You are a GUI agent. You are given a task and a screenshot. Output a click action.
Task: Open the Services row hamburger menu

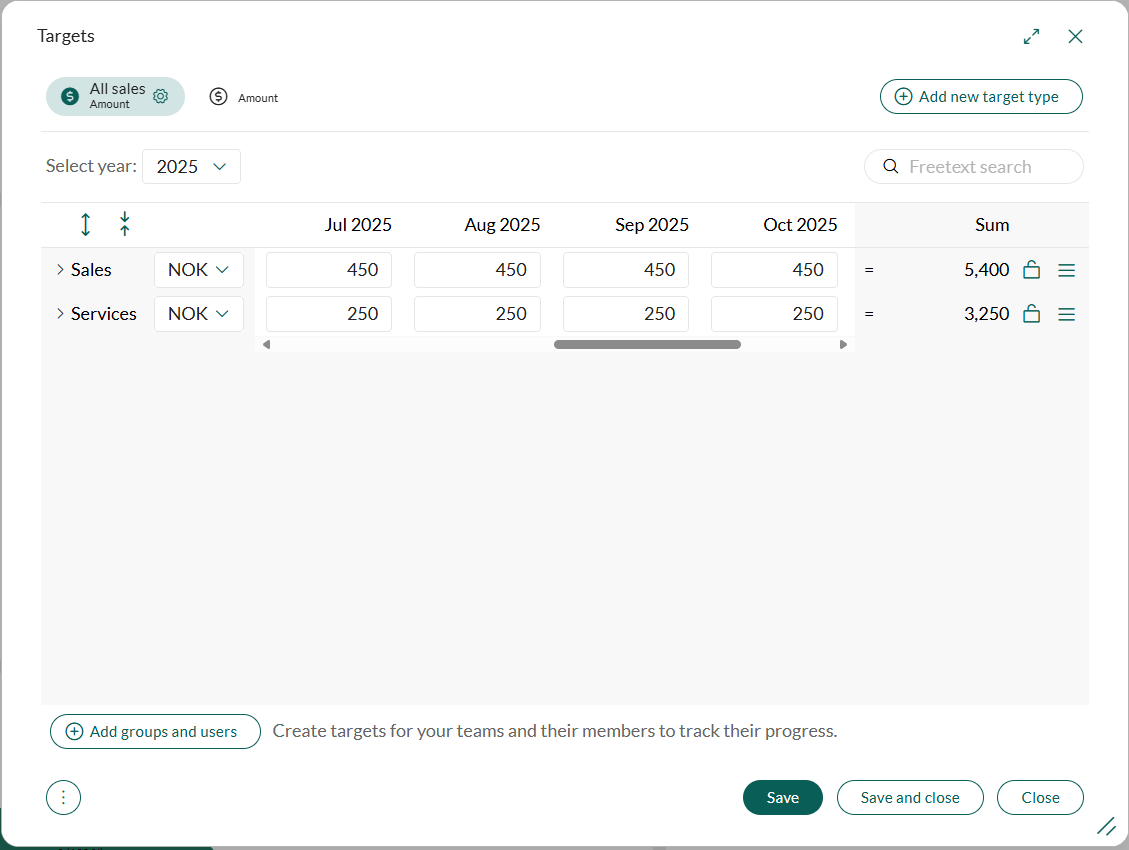tap(1066, 314)
